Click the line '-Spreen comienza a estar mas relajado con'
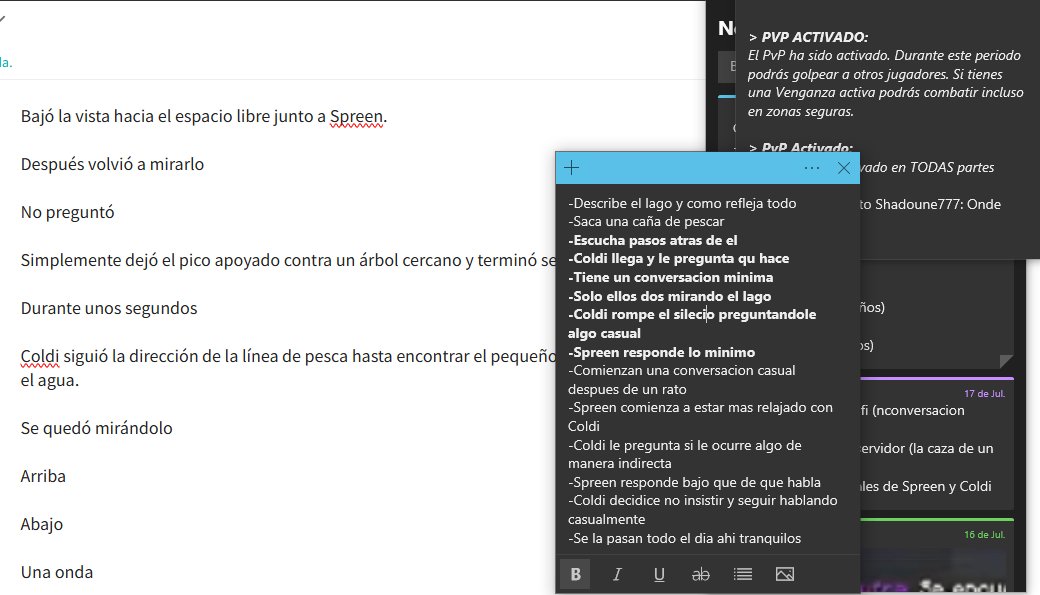Screen dimensions: 1040x595 (700, 408)
